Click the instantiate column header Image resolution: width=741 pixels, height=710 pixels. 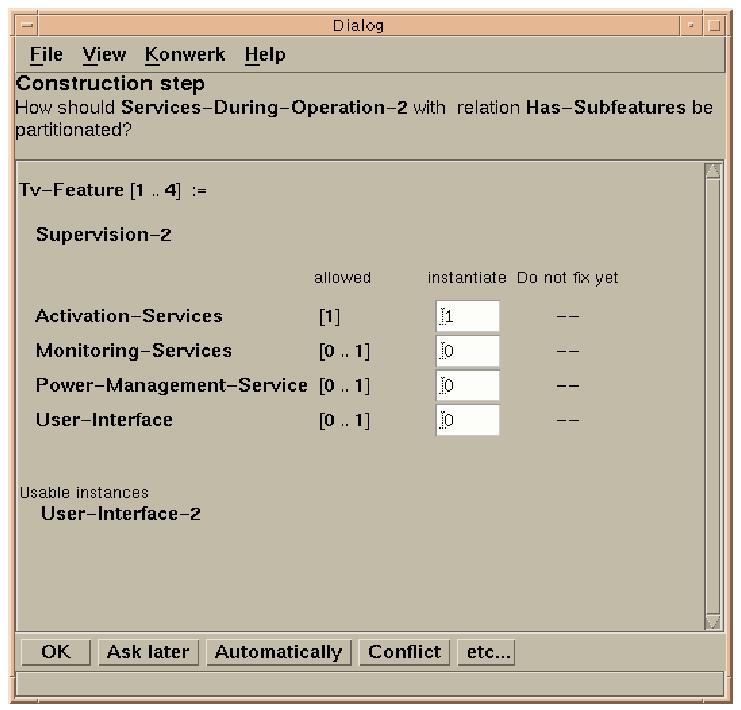coord(467,277)
